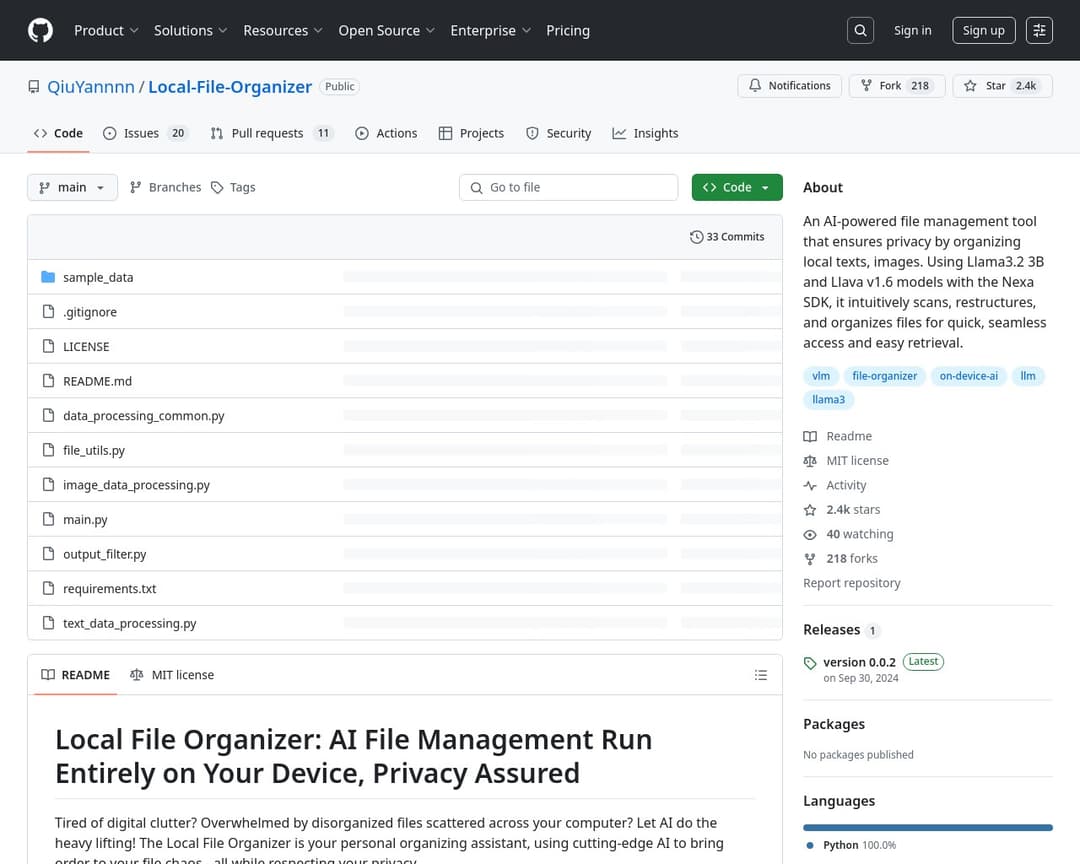
Task: Open output_filter.py
Action: 105,554
